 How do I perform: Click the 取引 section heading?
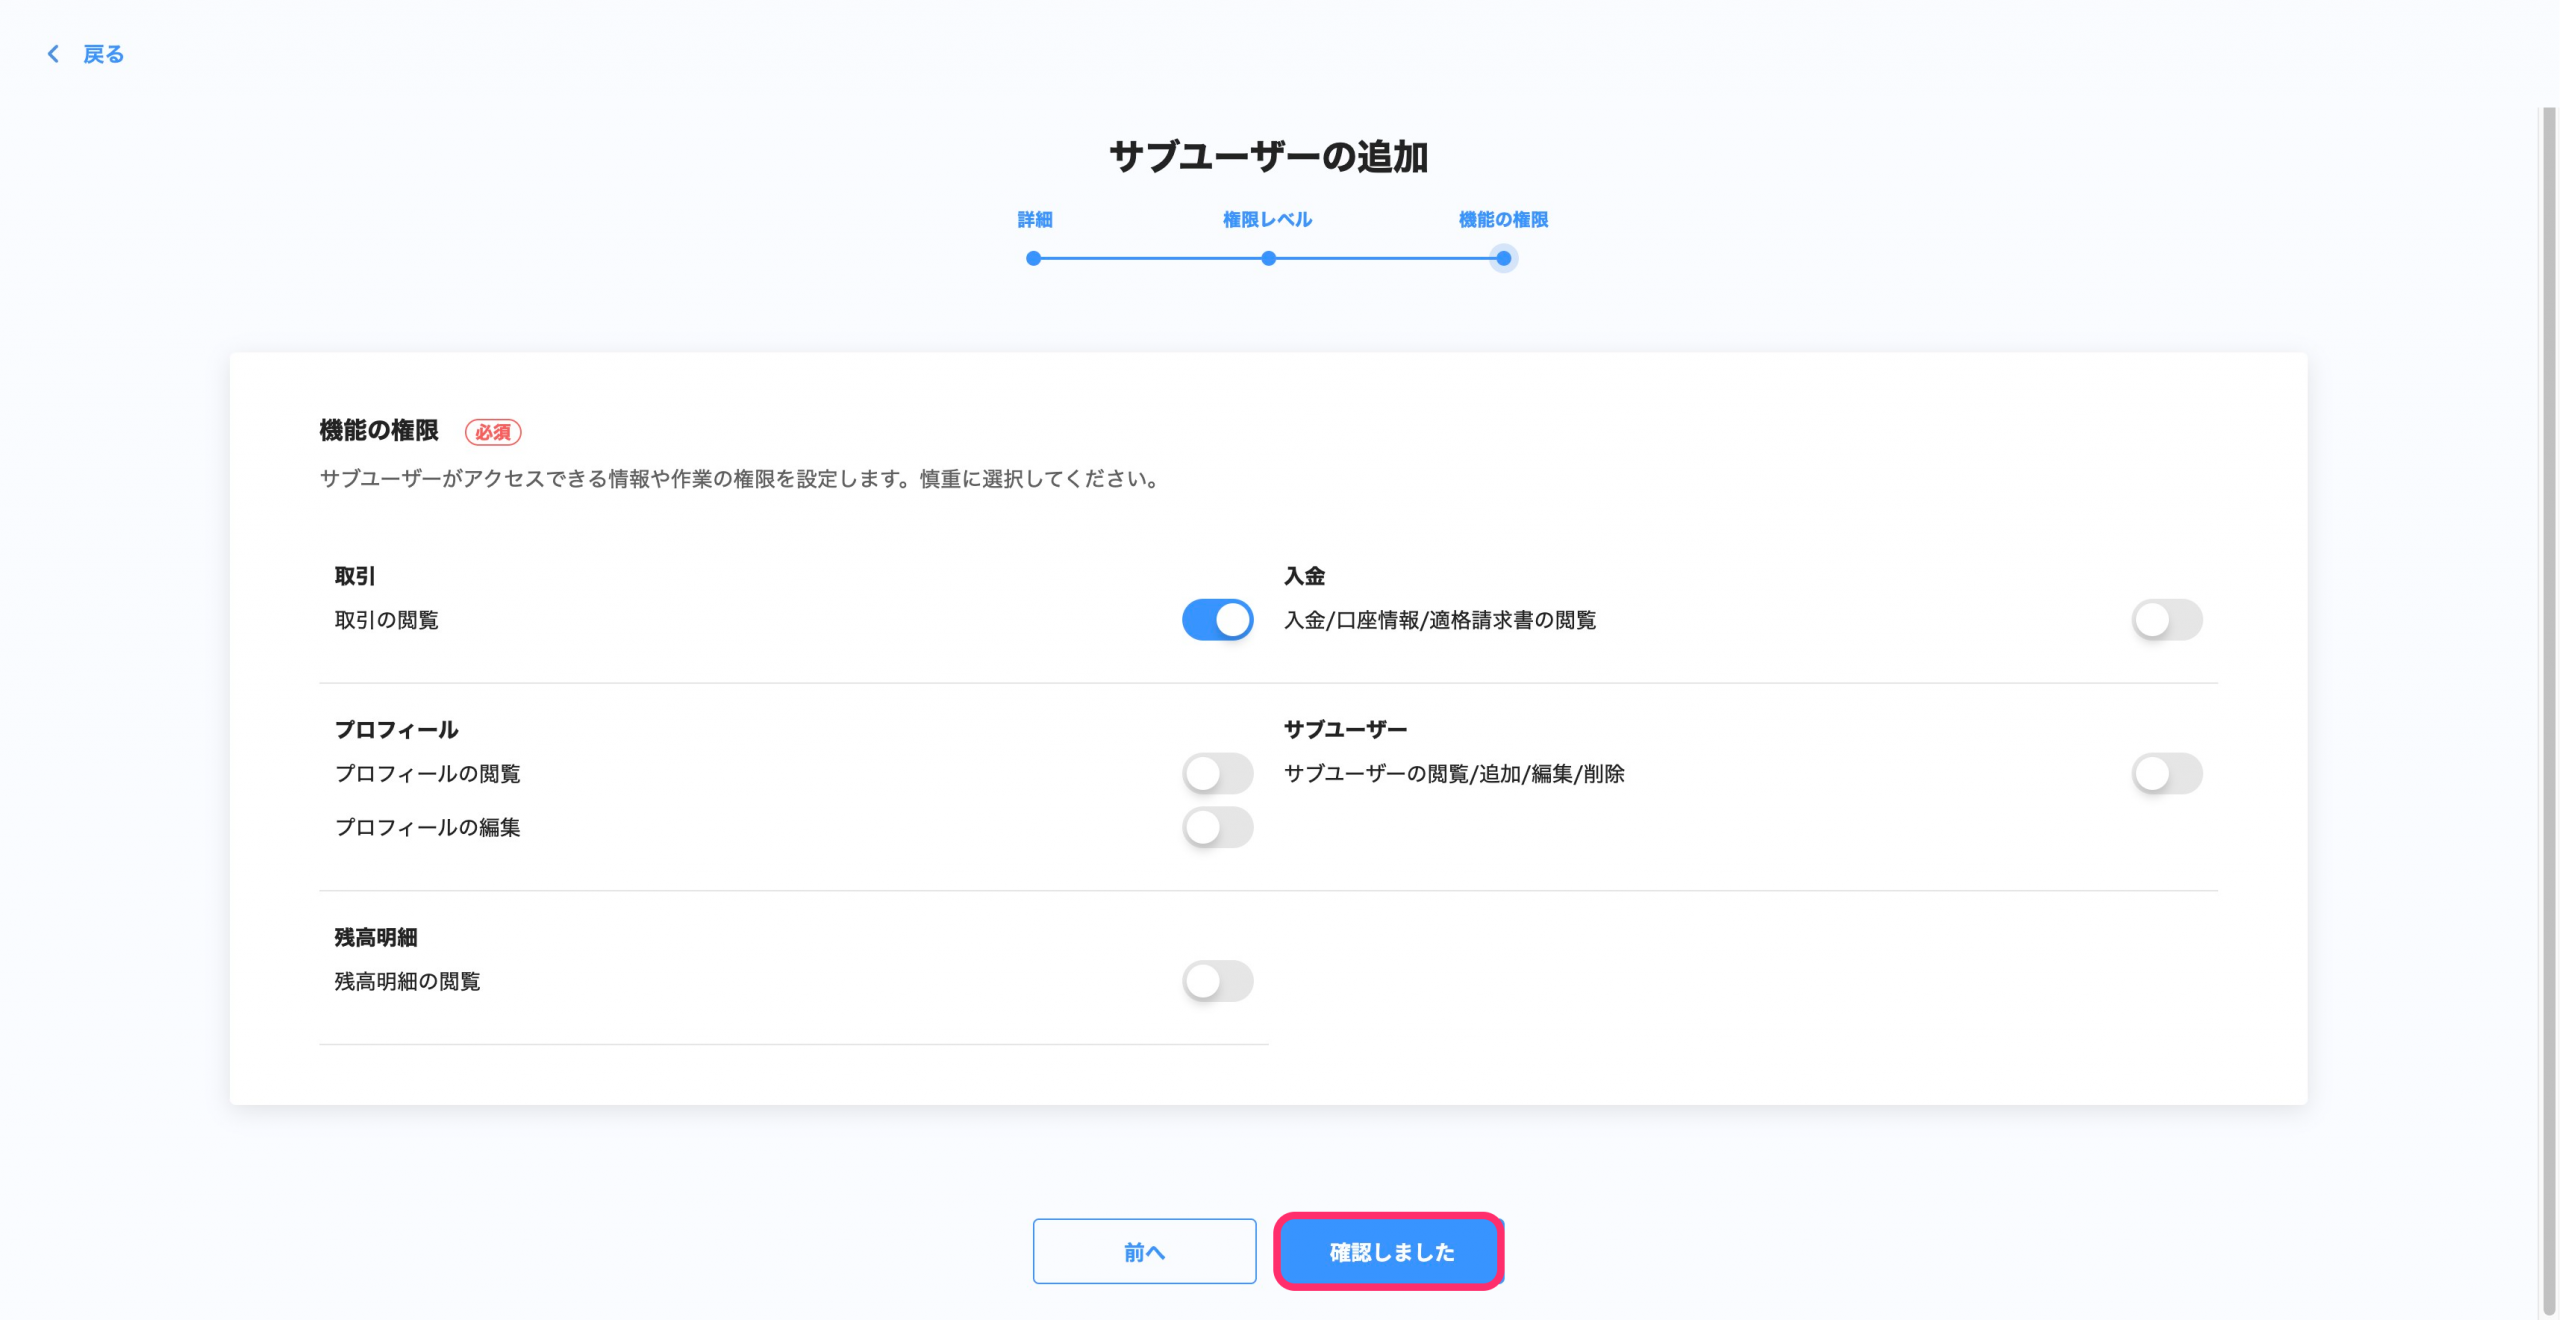pos(355,576)
